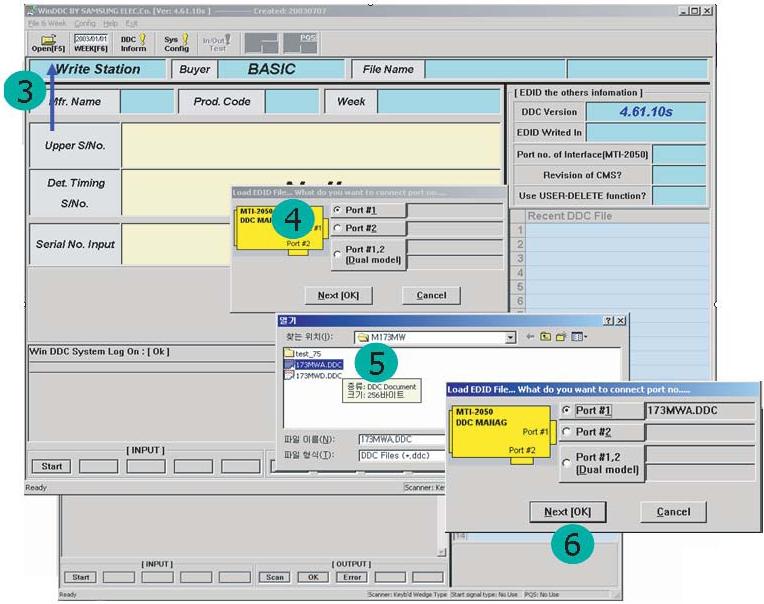Screen dimensions: 764x604
Task: Expand the M173MW look-in folder dropdown
Action: (x=510, y=337)
